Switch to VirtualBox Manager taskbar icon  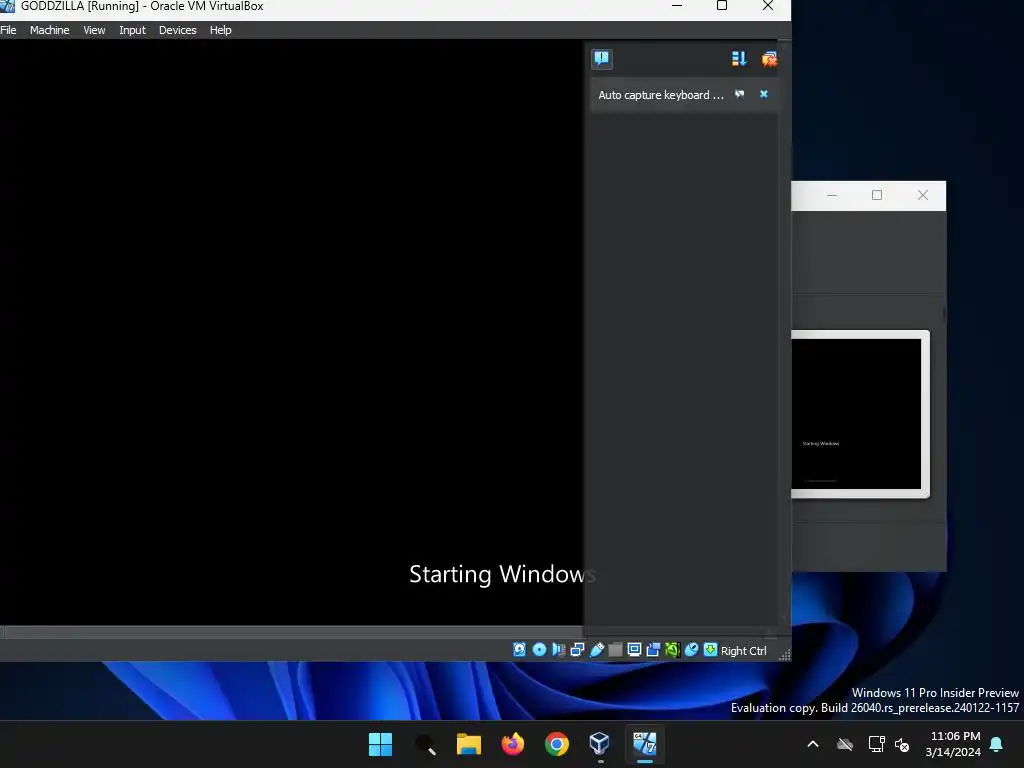coord(600,744)
